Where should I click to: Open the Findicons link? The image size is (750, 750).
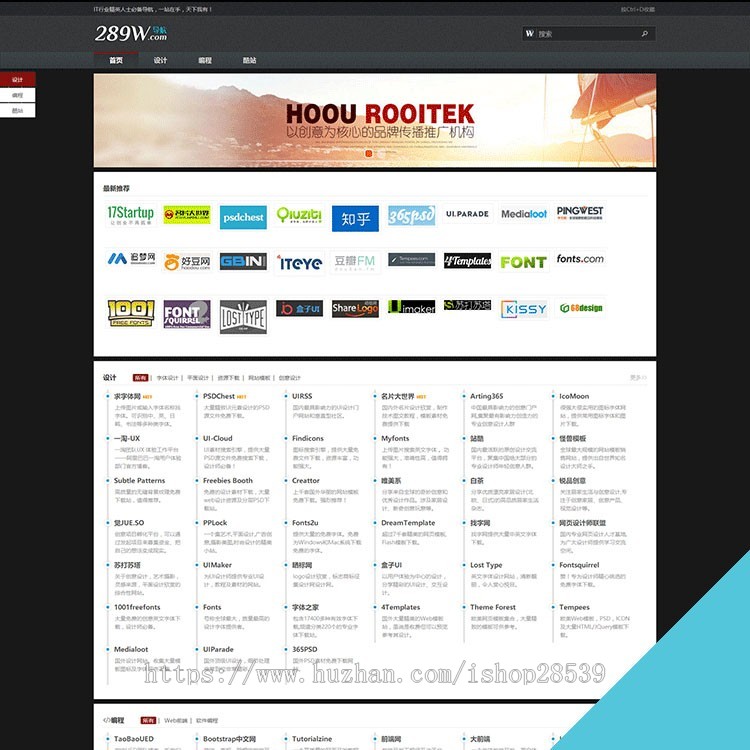[308, 438]
